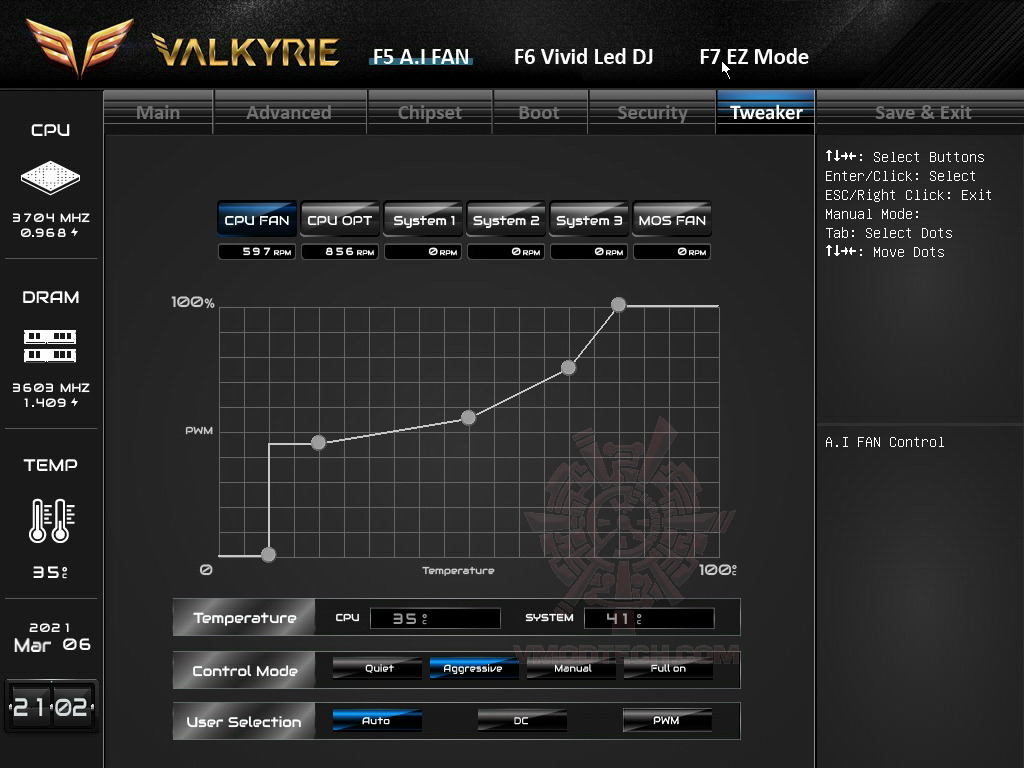Select the System 2 fan
Viewport: 1024px width, 768px height.
coord(506,220)
